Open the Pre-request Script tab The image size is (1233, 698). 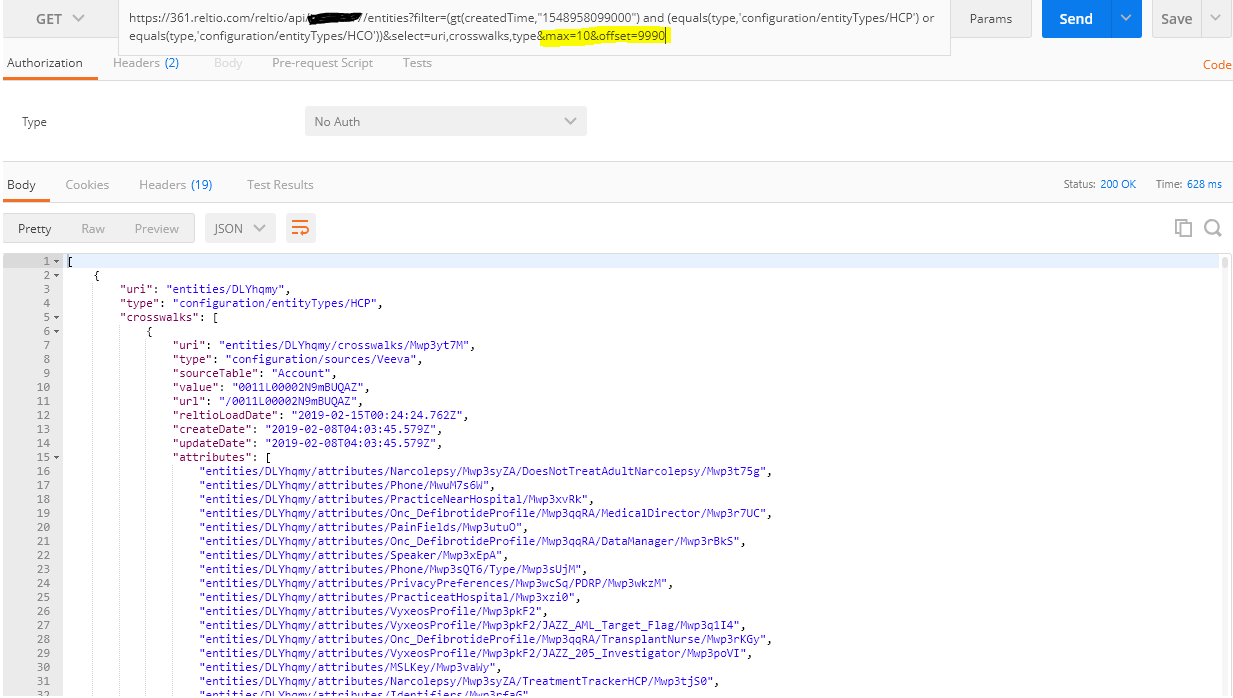click(x=322, y=63)
